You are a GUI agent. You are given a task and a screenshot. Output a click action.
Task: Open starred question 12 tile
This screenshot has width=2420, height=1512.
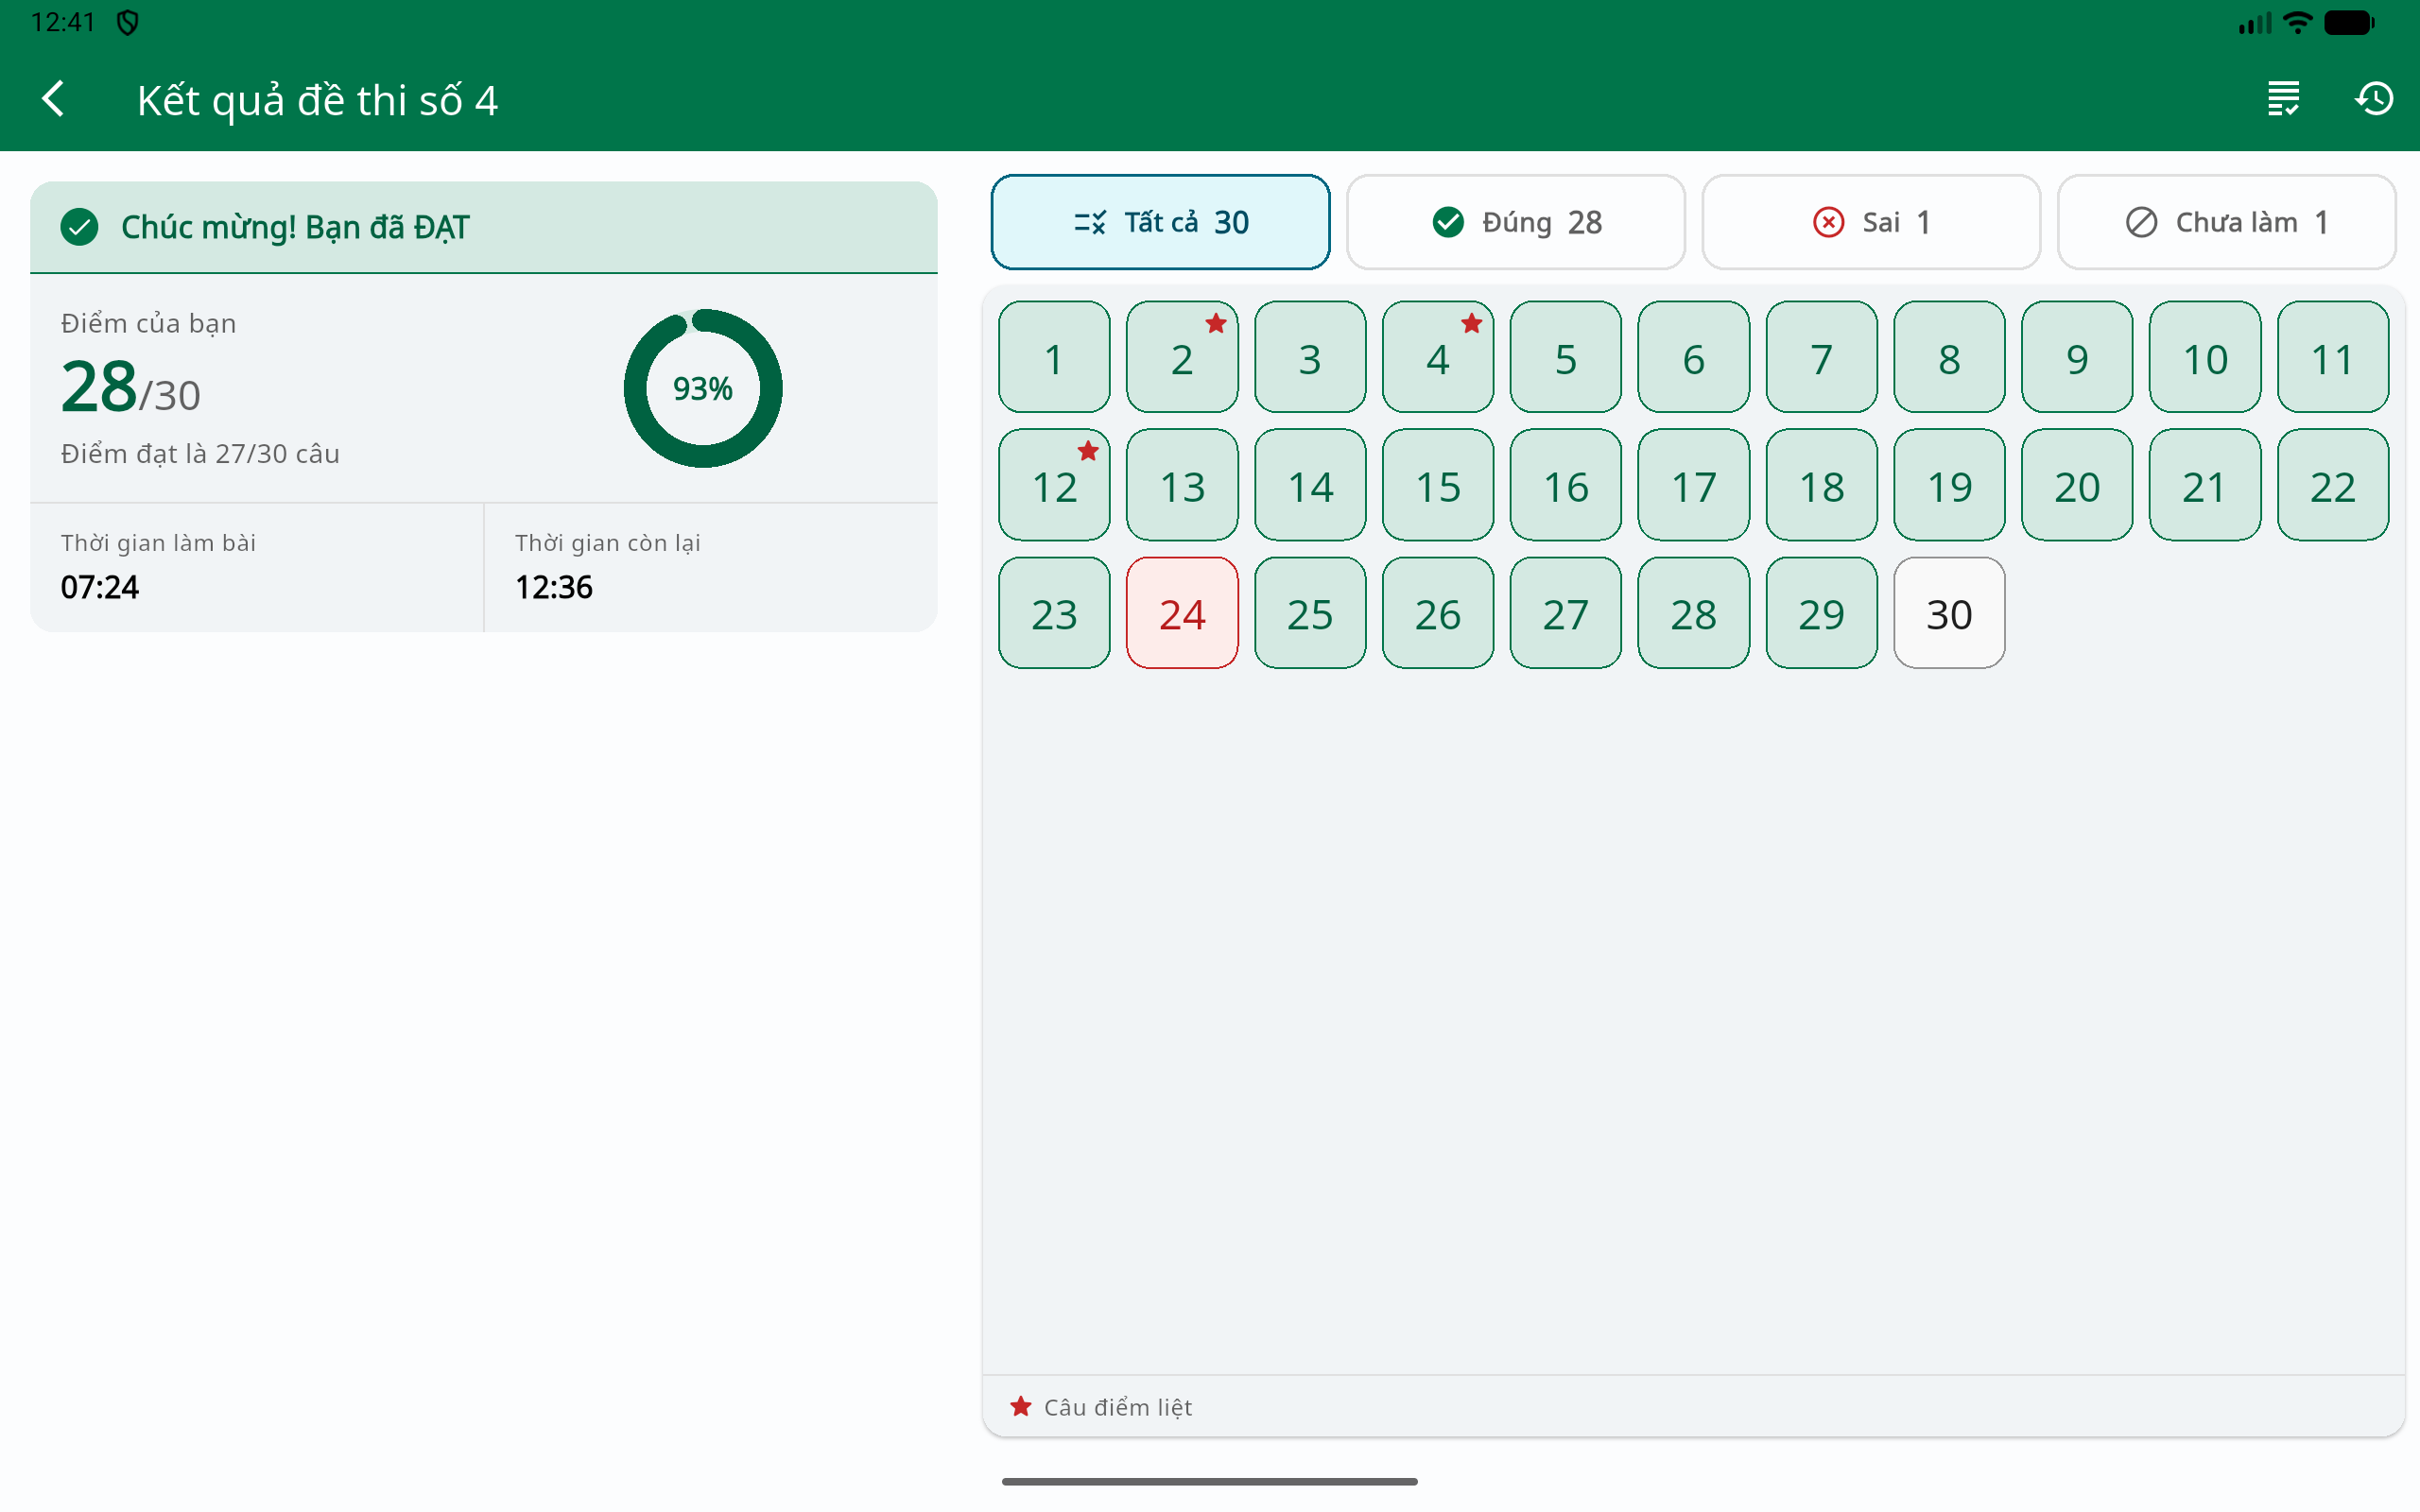(1054, 485)
